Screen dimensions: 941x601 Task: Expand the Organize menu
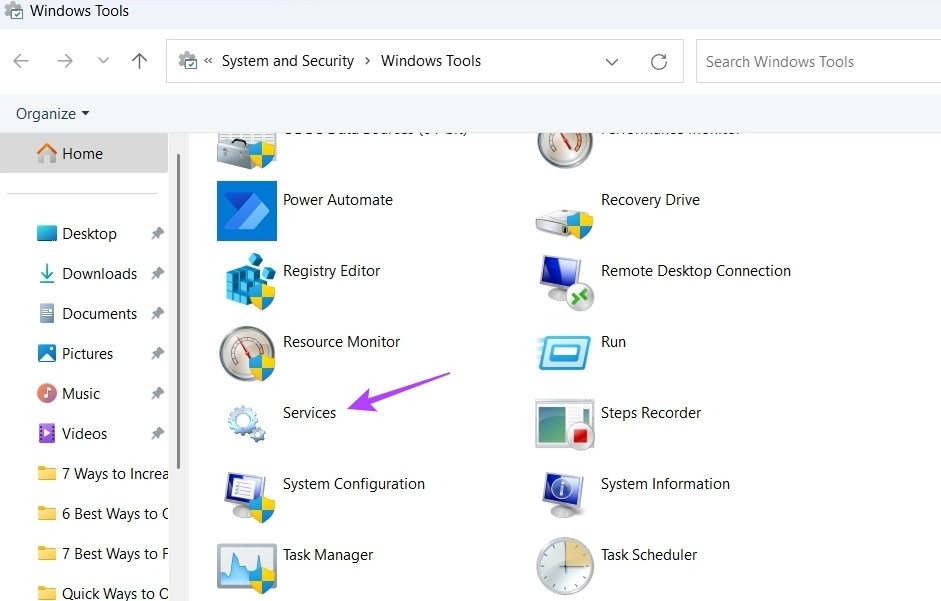52,113
